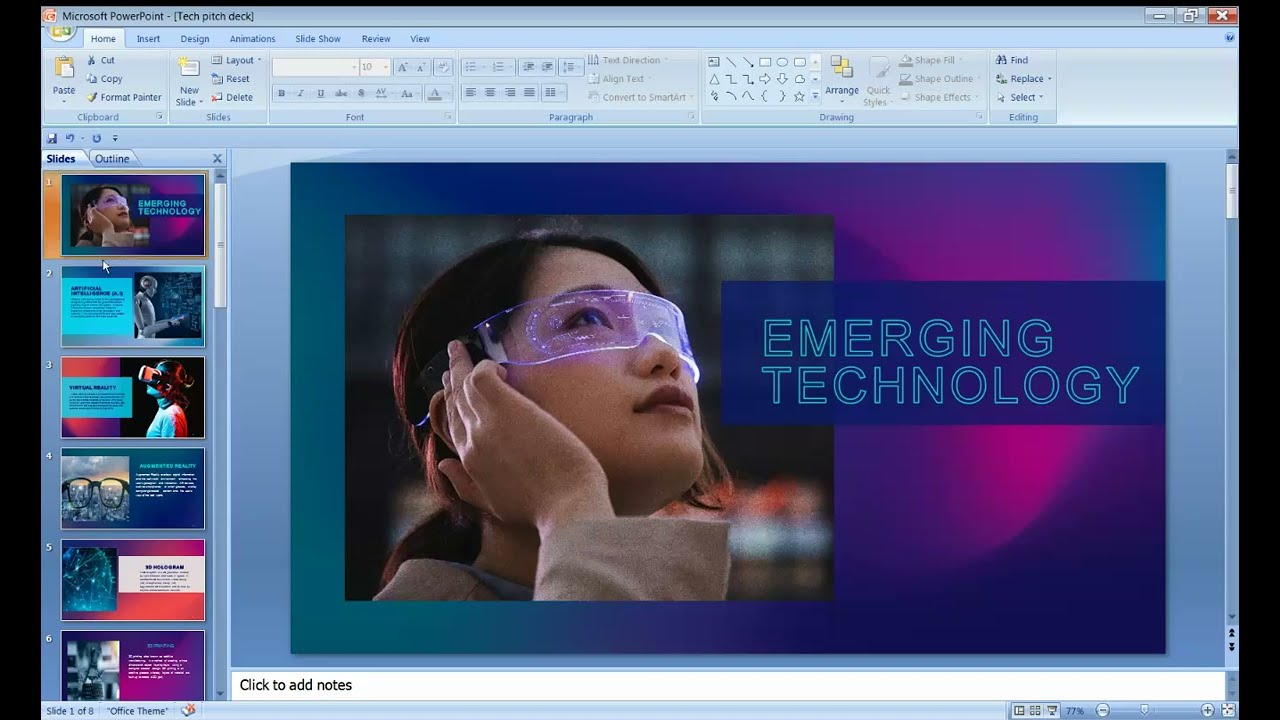Open the Insert ribbon tab
1280x720 pixels.
[148, 39]
